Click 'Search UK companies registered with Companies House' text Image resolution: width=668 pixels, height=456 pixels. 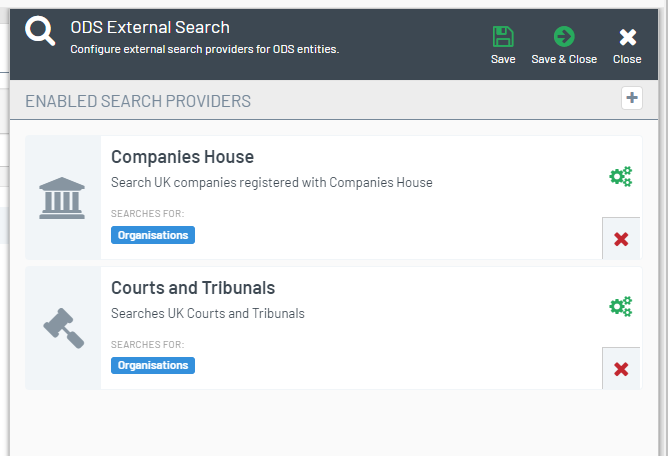(272, 182)
